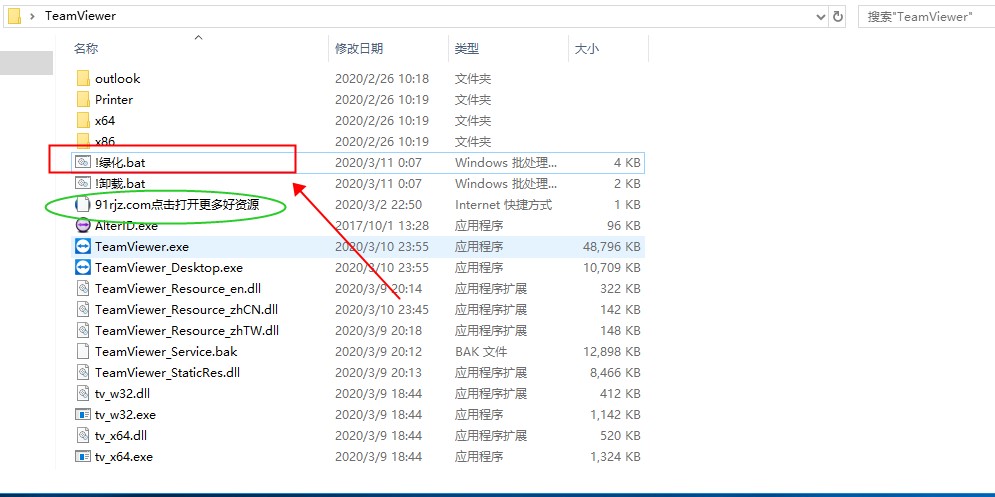Open the 91rjz.com internet shortcut
The image size is (995, 497).
[175, 205]
